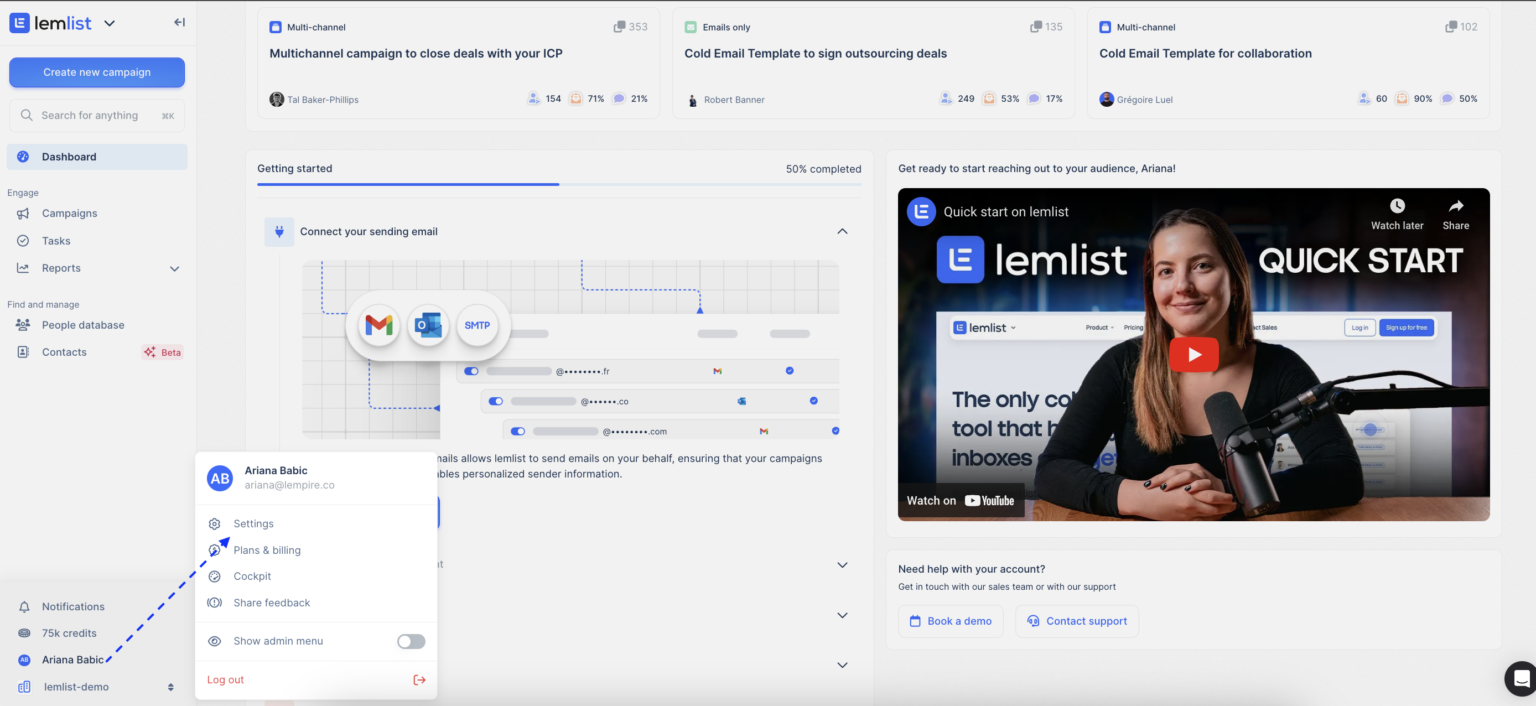Click the Book a demo button

tap(950, 621)
